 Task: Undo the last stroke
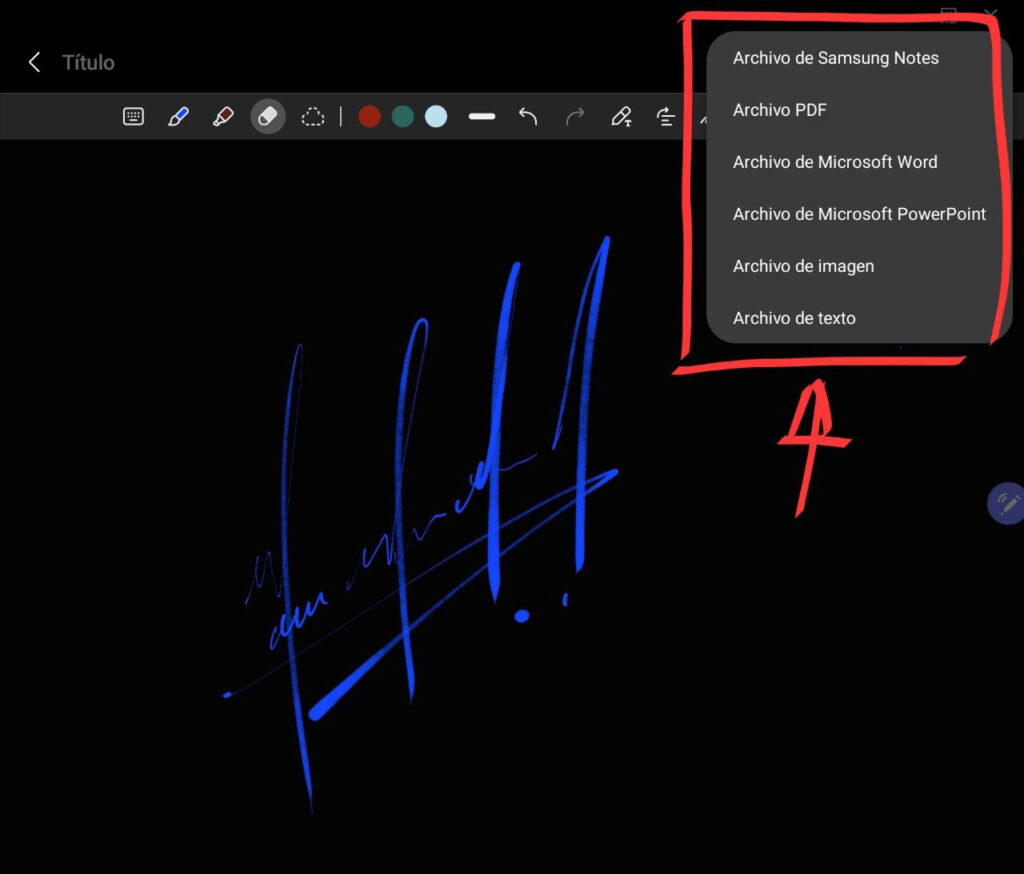(528, 117)
